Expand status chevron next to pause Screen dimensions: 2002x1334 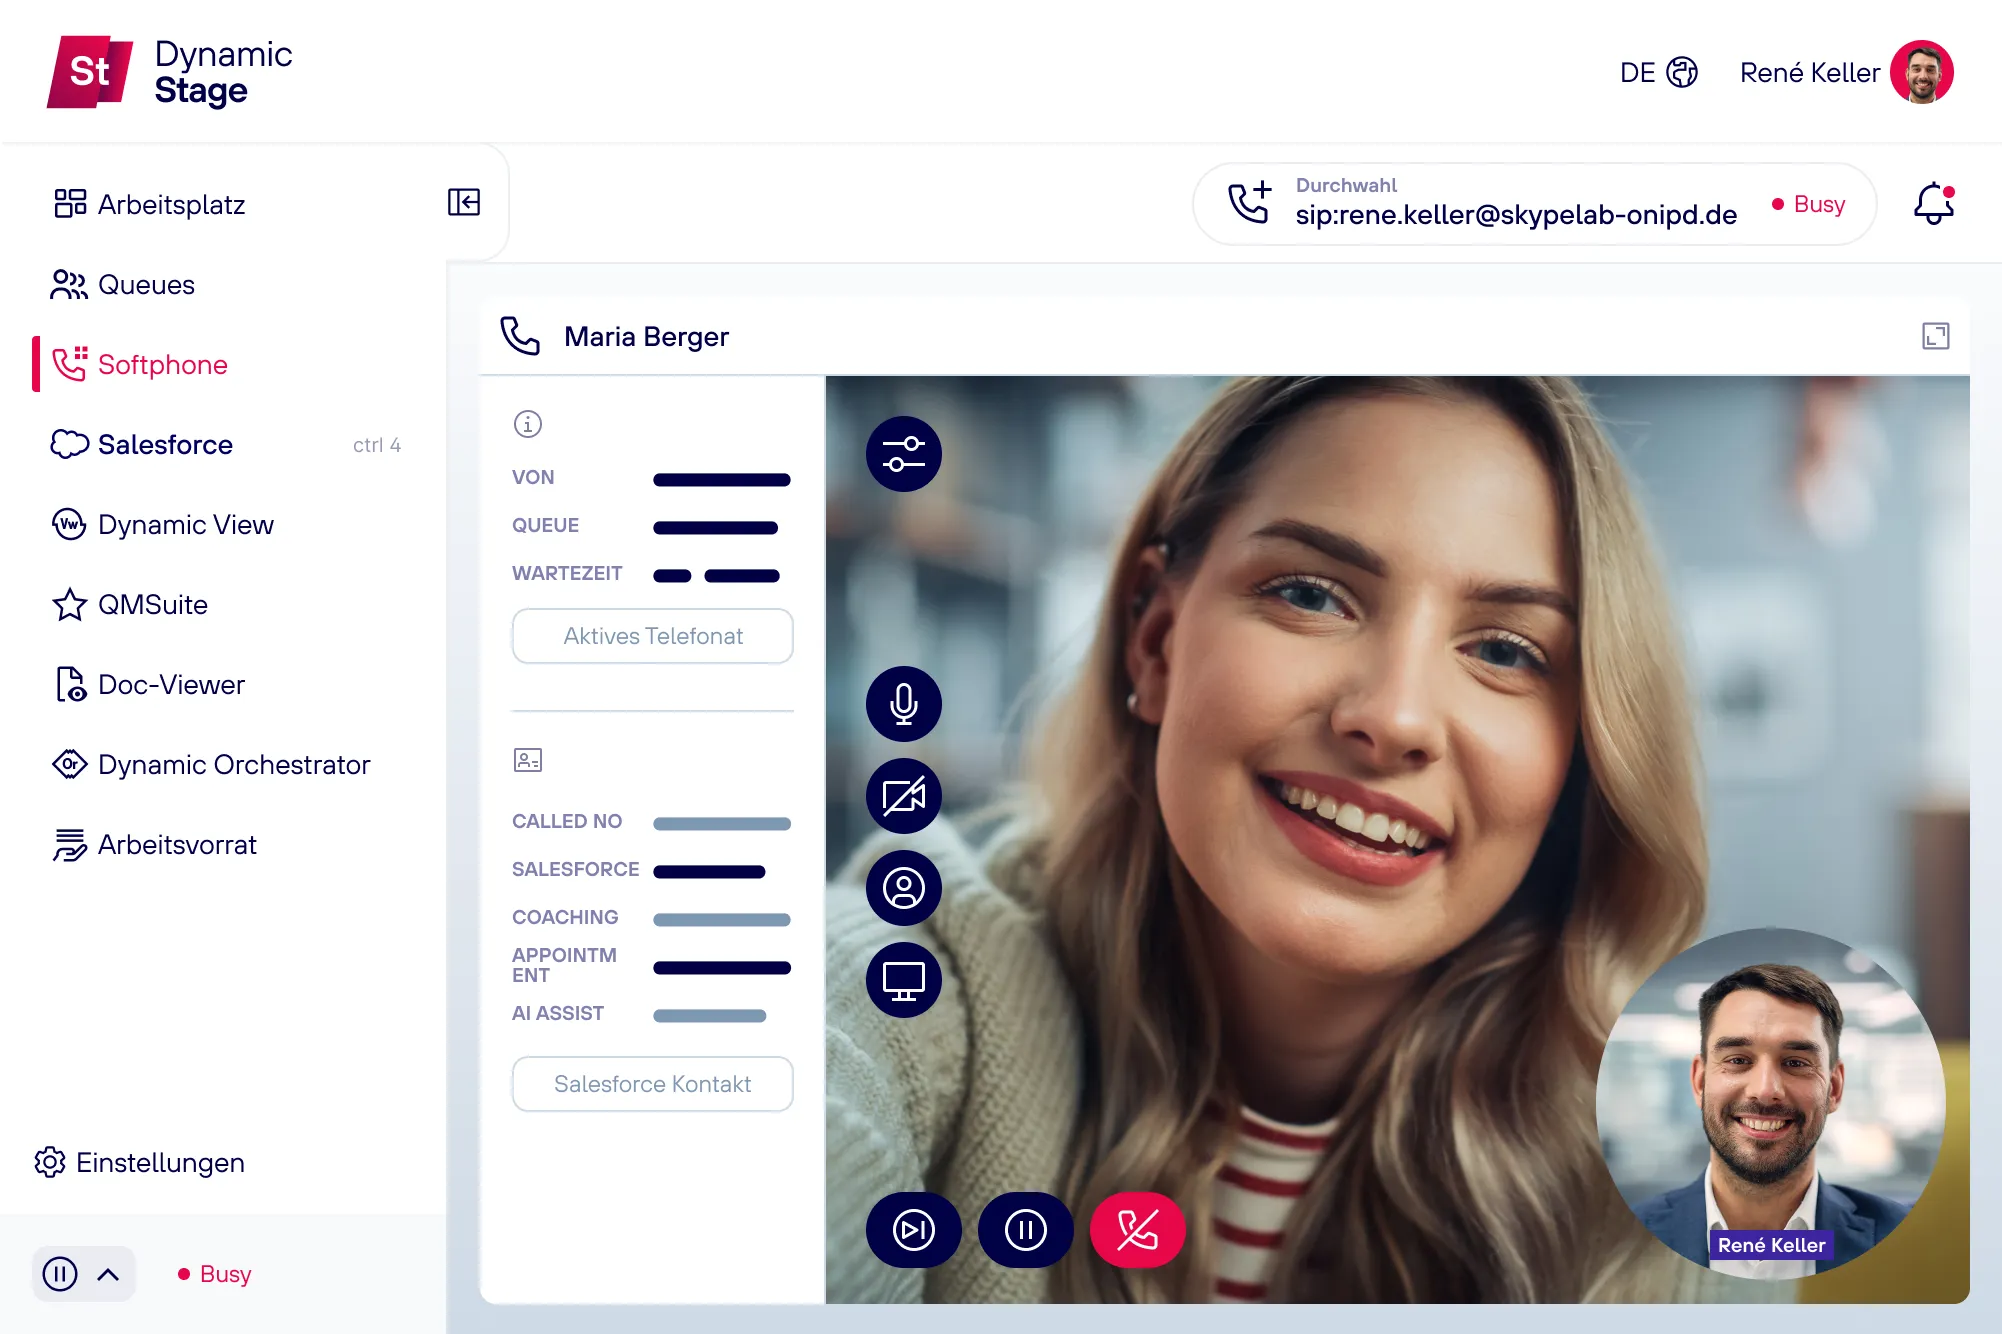(x=108, y=1274)
